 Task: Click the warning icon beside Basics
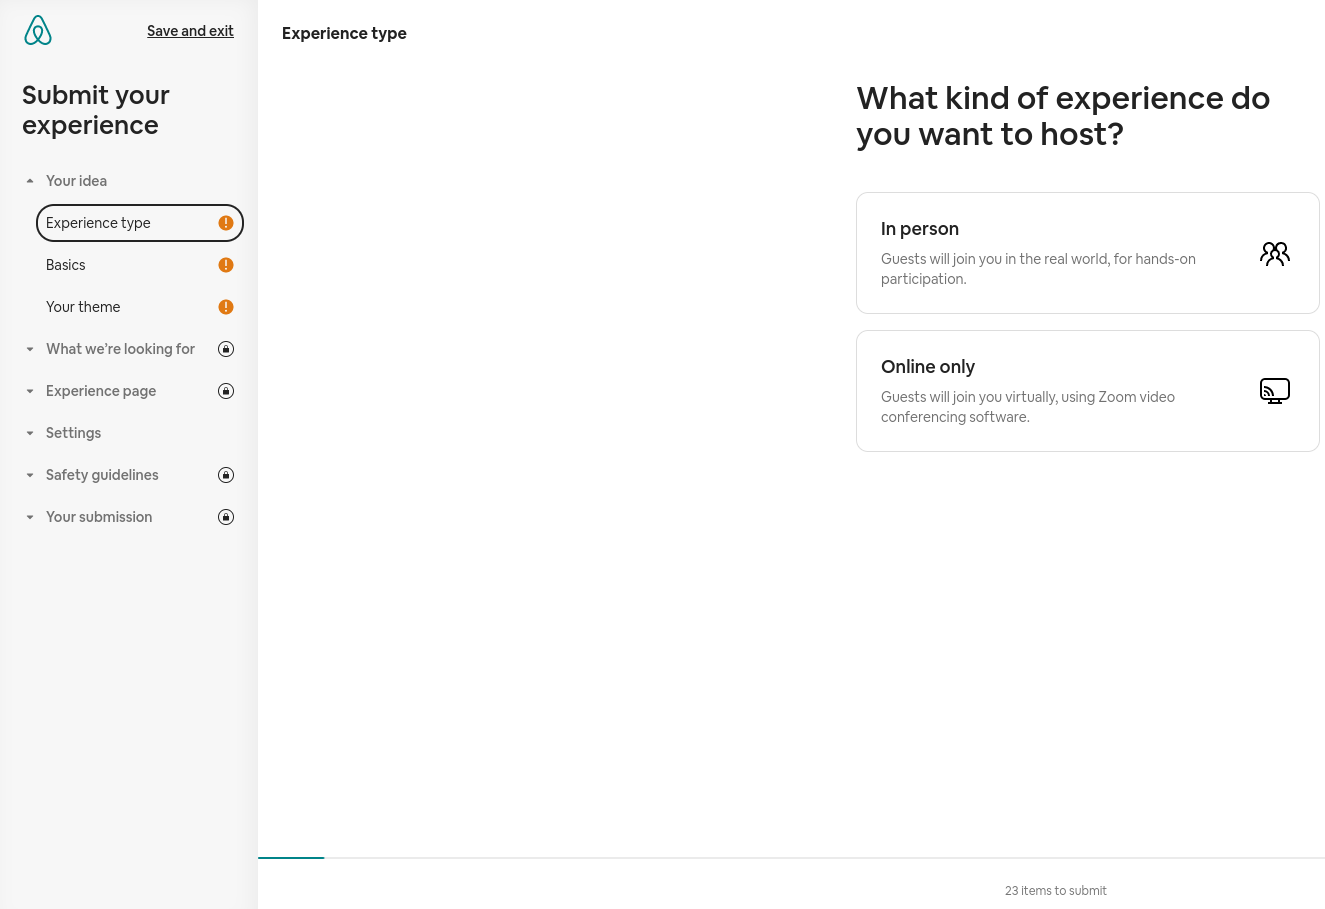click(x=226, y=265)
